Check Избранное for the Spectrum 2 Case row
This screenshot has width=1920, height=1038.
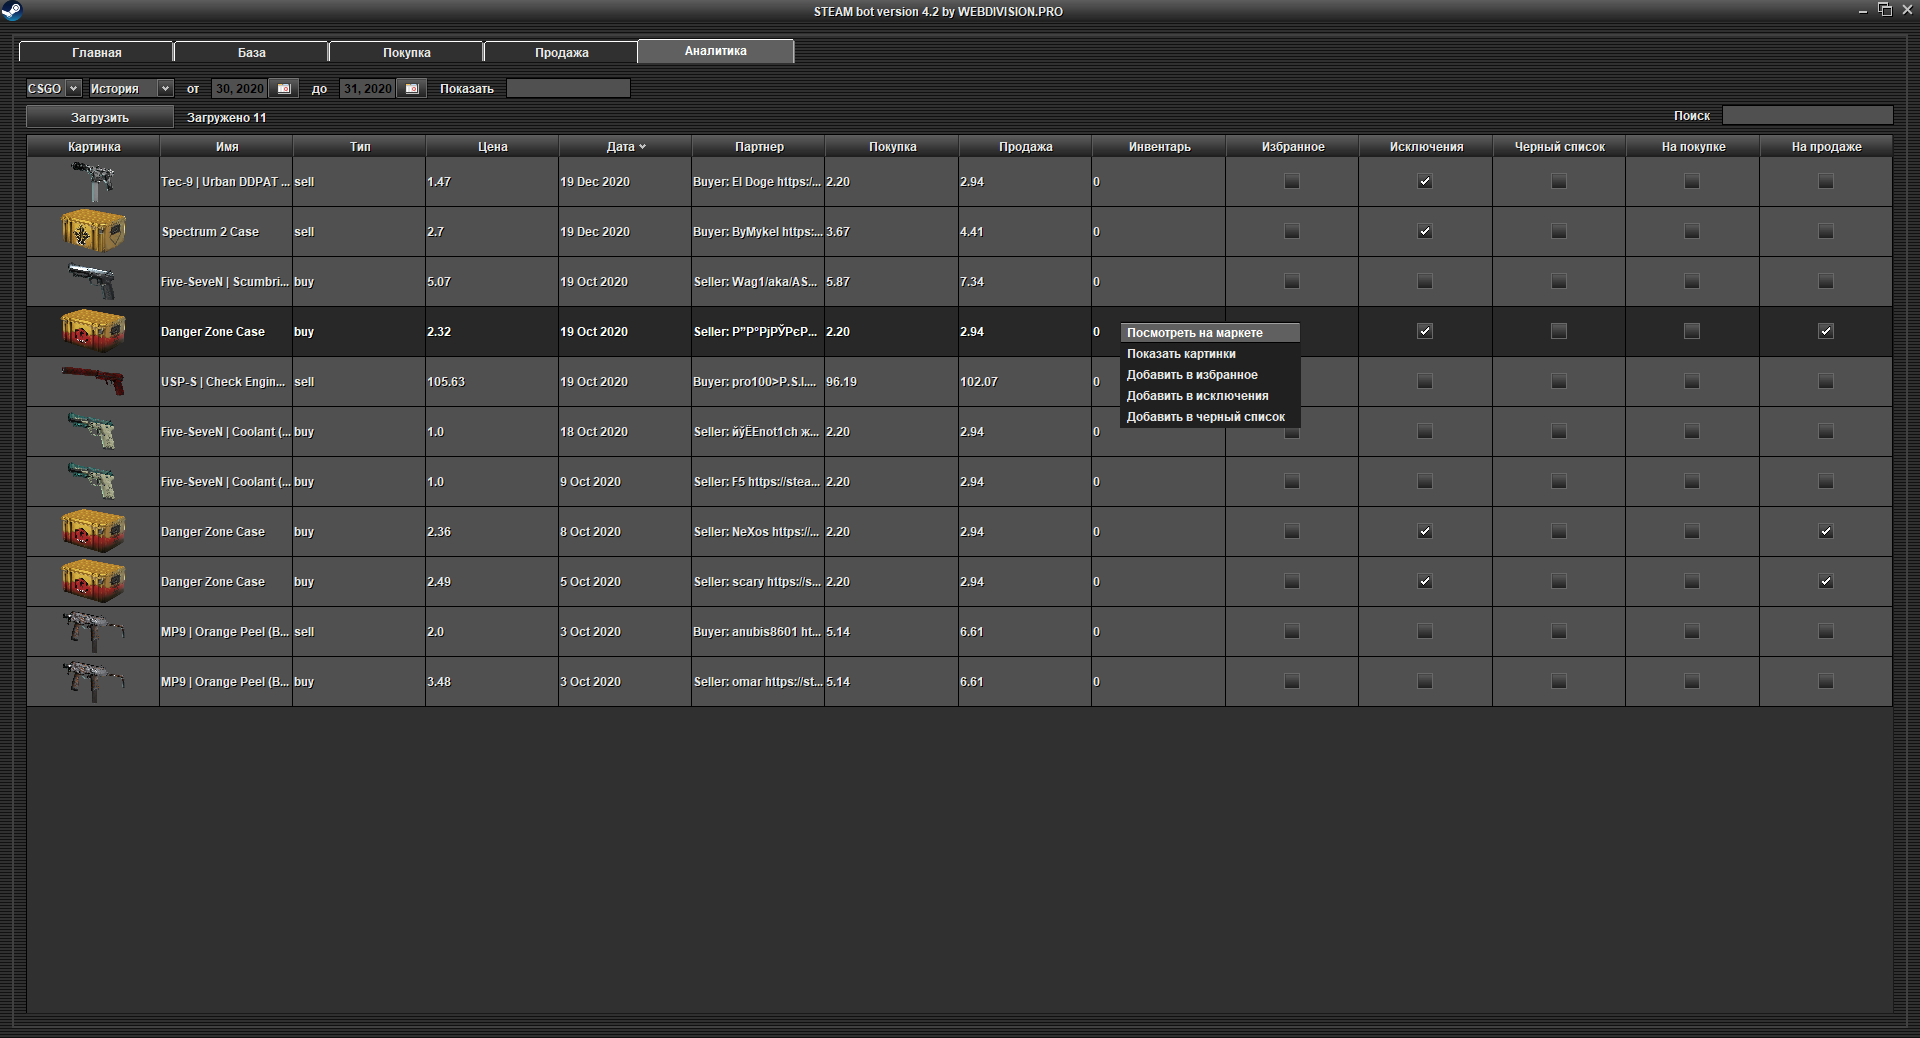(1292, 232)
